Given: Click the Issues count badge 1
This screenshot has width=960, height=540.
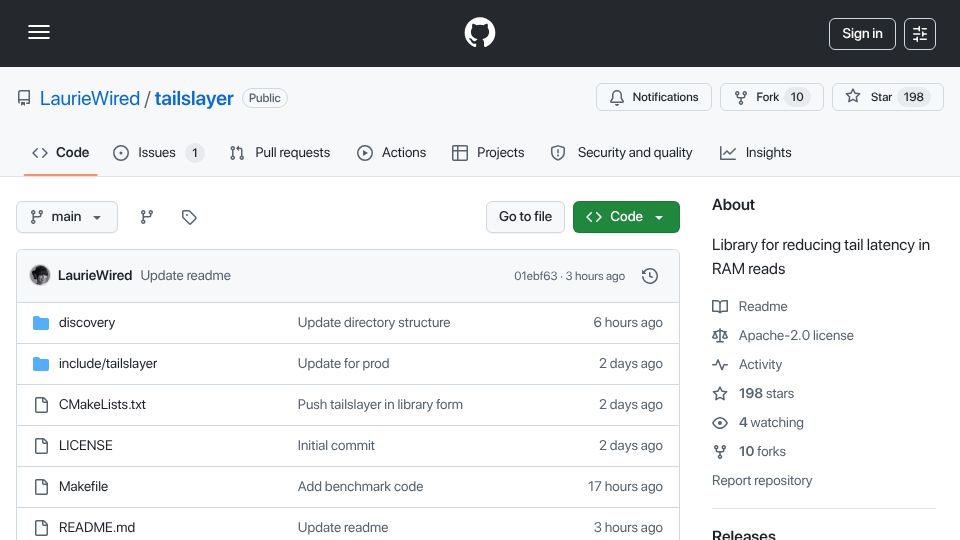Looking at the screenshot, I should click(x=195, y=152).
